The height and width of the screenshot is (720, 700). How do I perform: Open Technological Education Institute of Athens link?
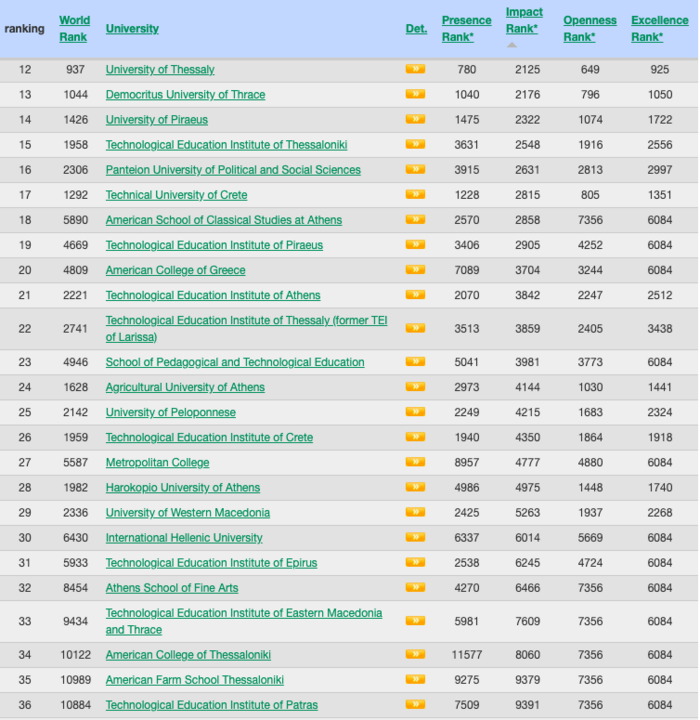pyautogui.click(x=213, y=295)
